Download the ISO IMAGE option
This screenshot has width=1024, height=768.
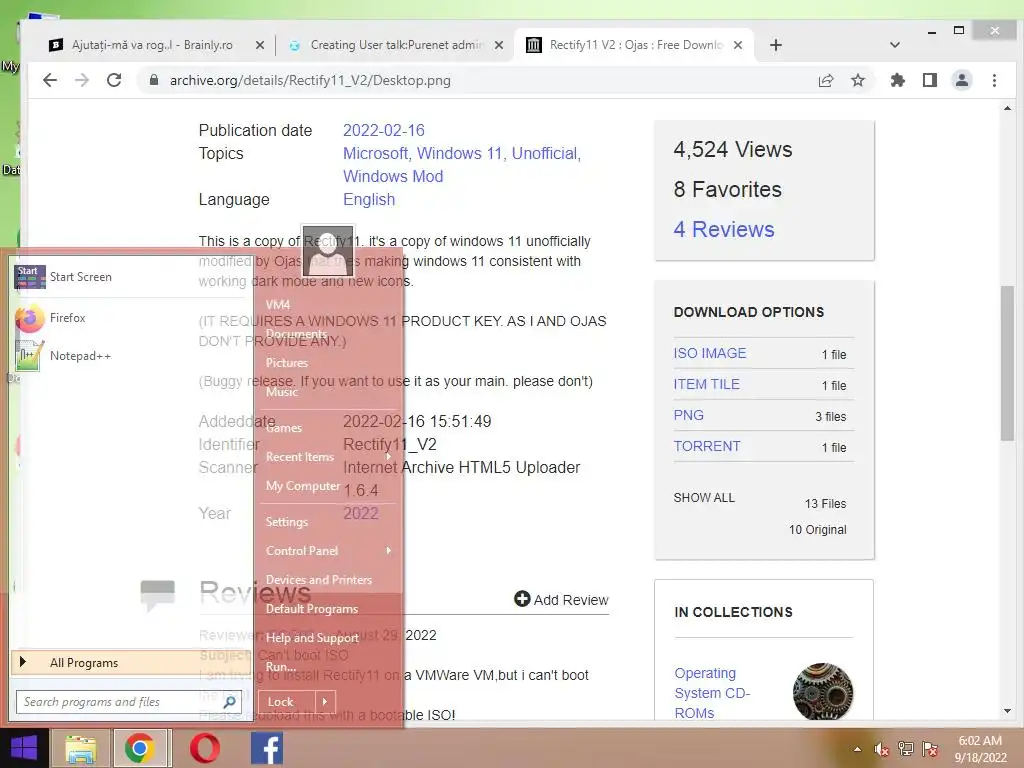click(710, 353)
